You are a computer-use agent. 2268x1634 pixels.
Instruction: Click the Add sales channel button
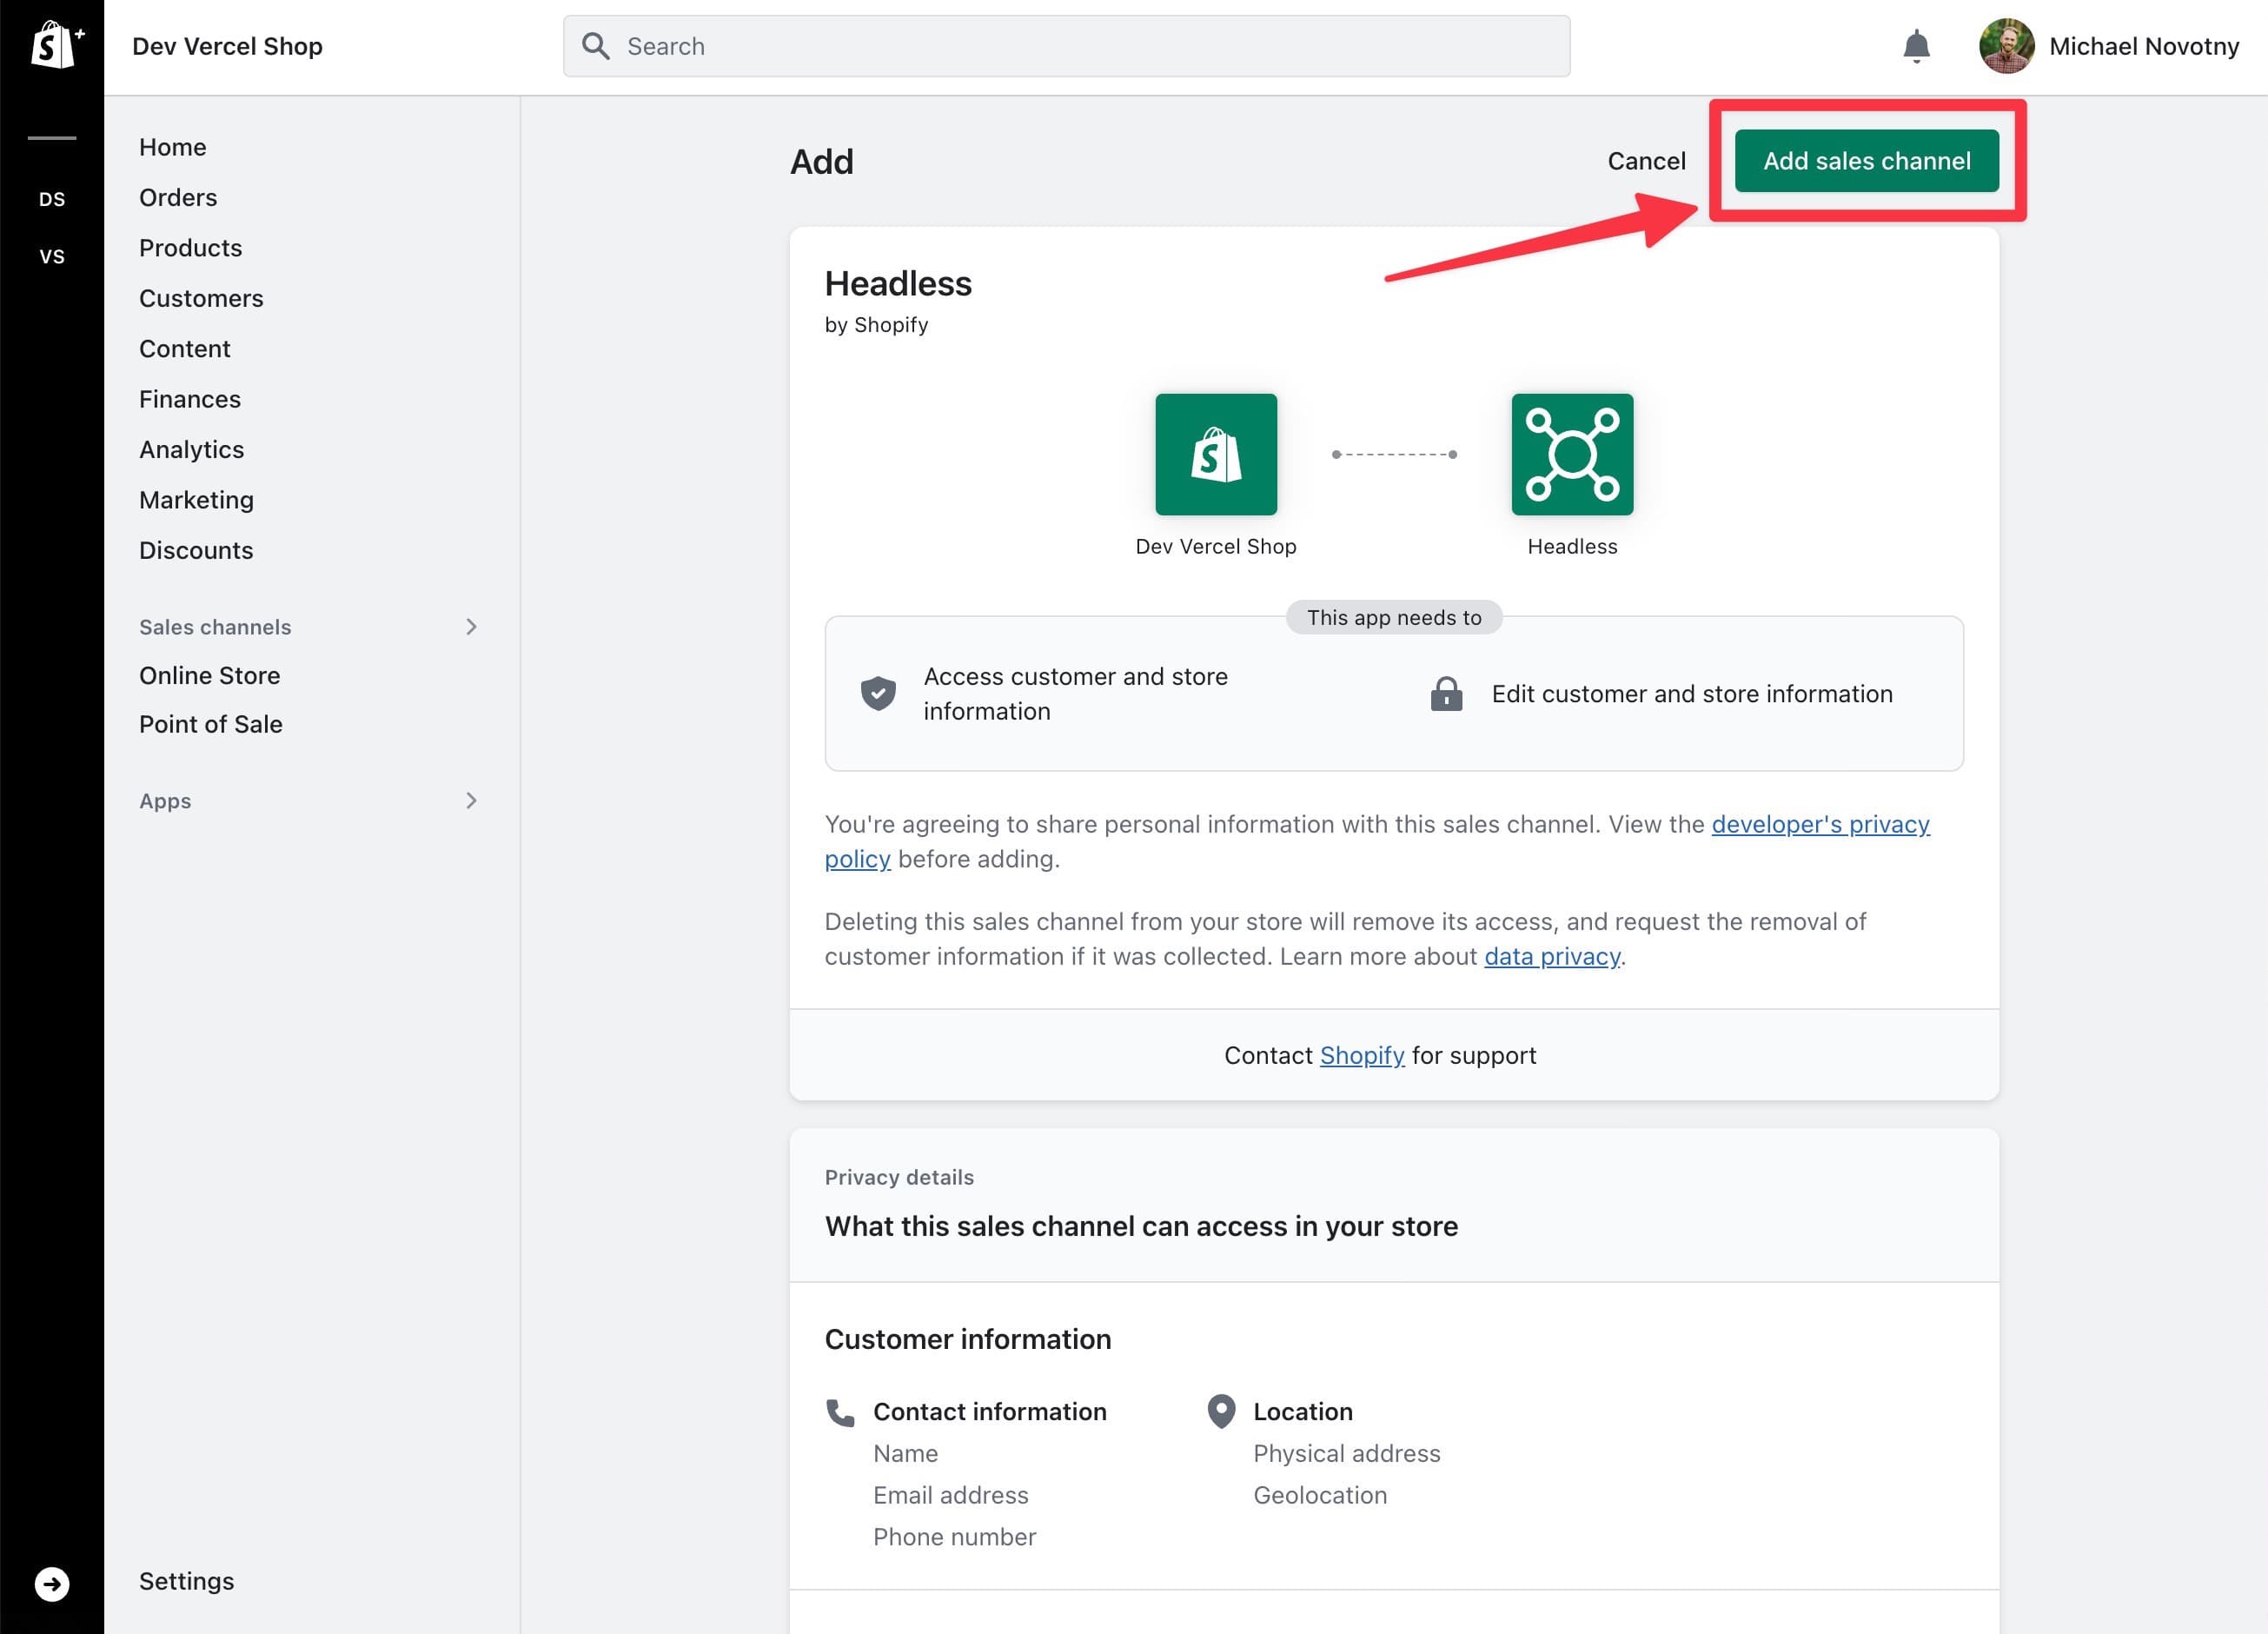pyautogui.click(x=1866, y=160)
